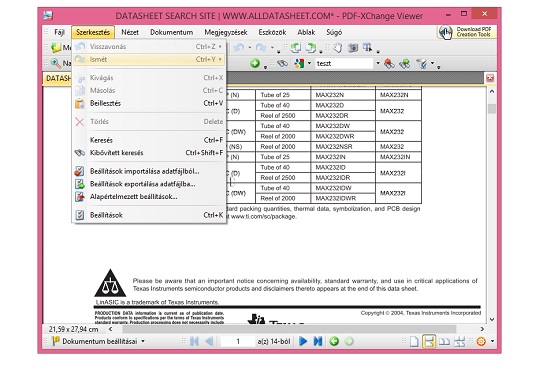Open the Súgó menu
The image size is (550, 368).
pyautogui.click(x=334, y=32)
